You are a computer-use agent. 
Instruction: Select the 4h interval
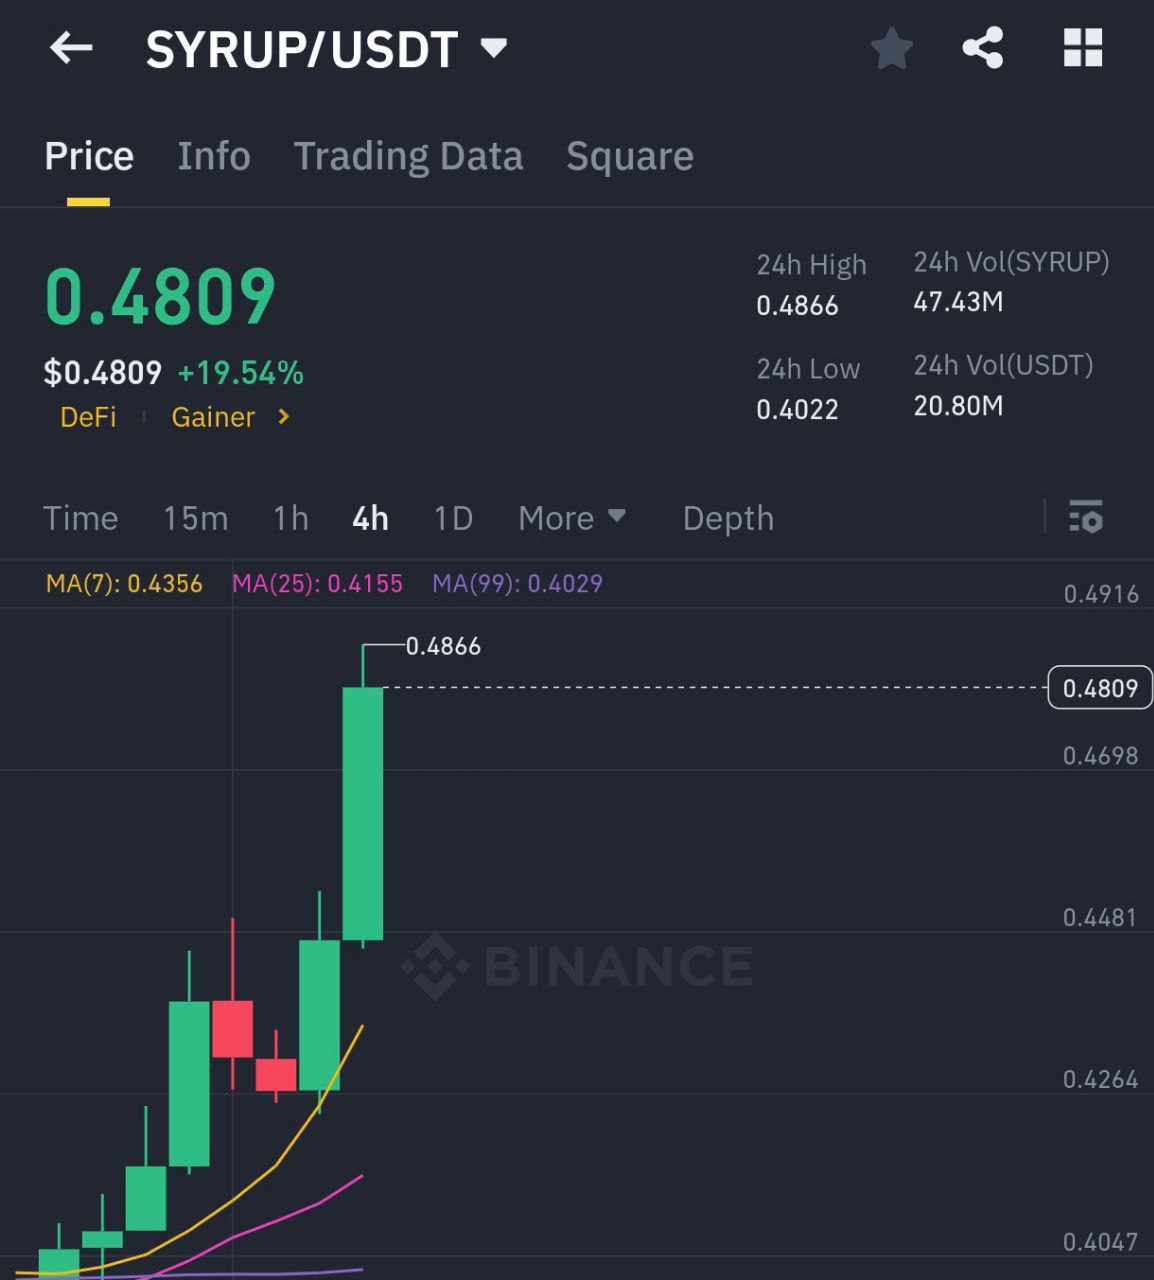[370, 518]
